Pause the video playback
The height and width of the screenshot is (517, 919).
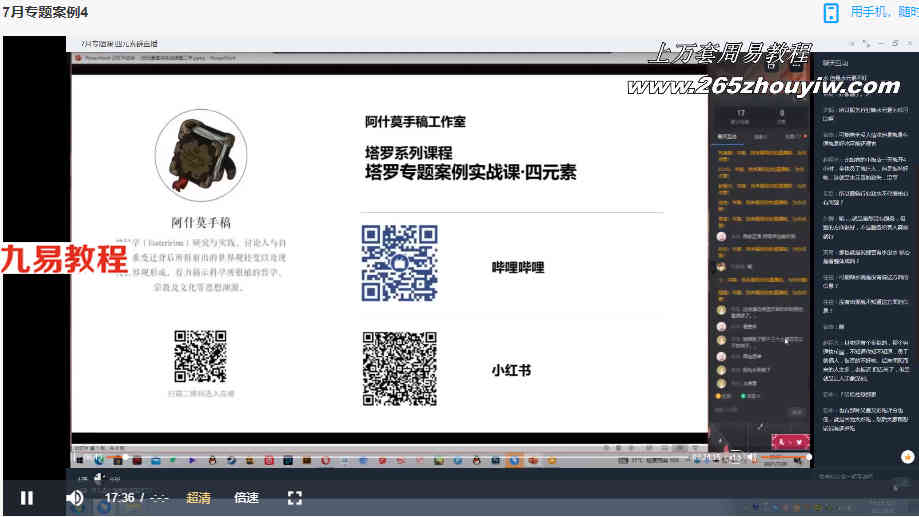(26, 498)
